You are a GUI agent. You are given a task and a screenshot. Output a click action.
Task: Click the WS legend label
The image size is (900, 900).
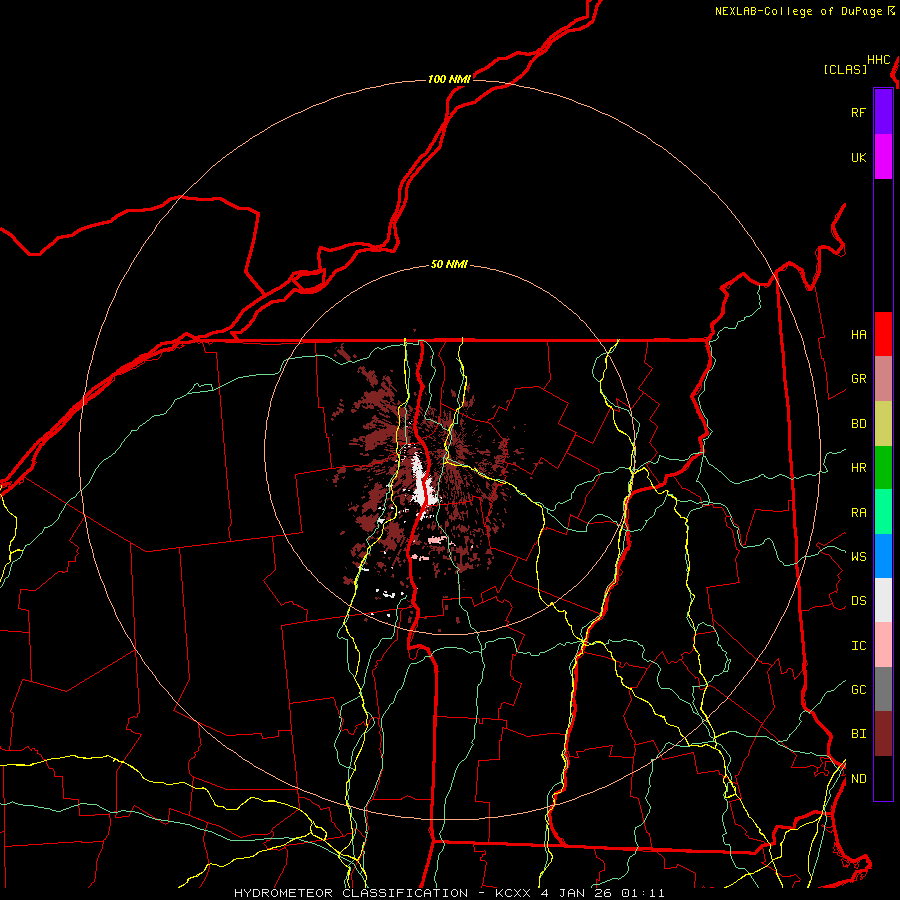point(858,556)
